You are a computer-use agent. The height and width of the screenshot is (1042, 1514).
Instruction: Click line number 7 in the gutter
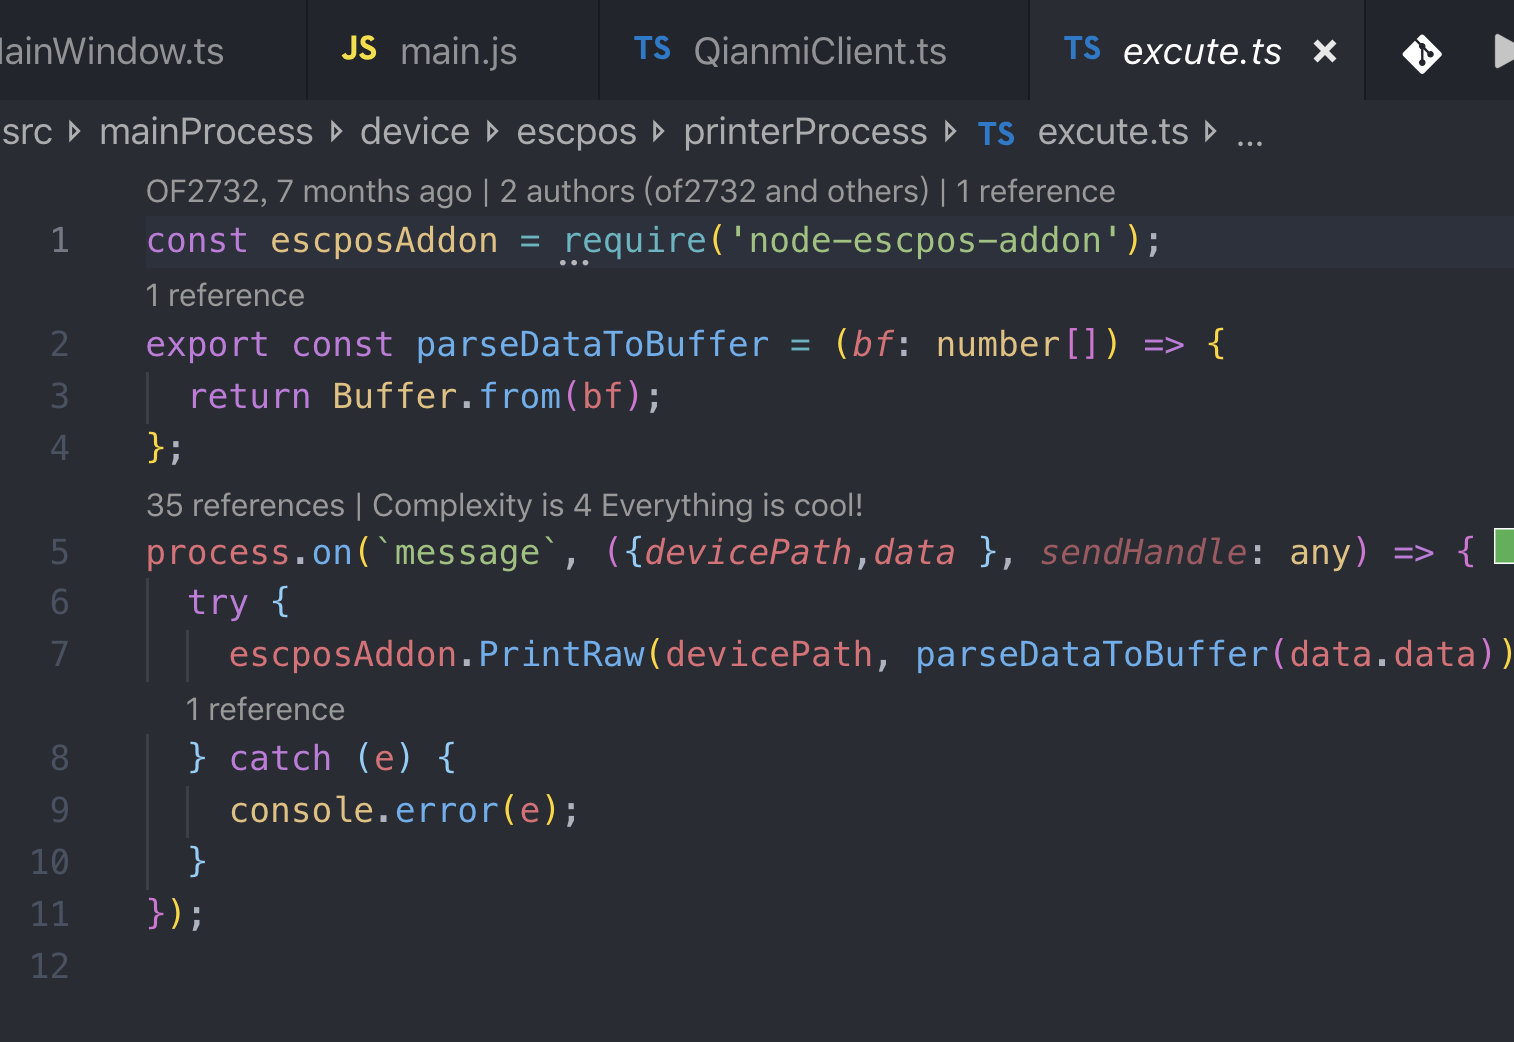coord(59,654)
